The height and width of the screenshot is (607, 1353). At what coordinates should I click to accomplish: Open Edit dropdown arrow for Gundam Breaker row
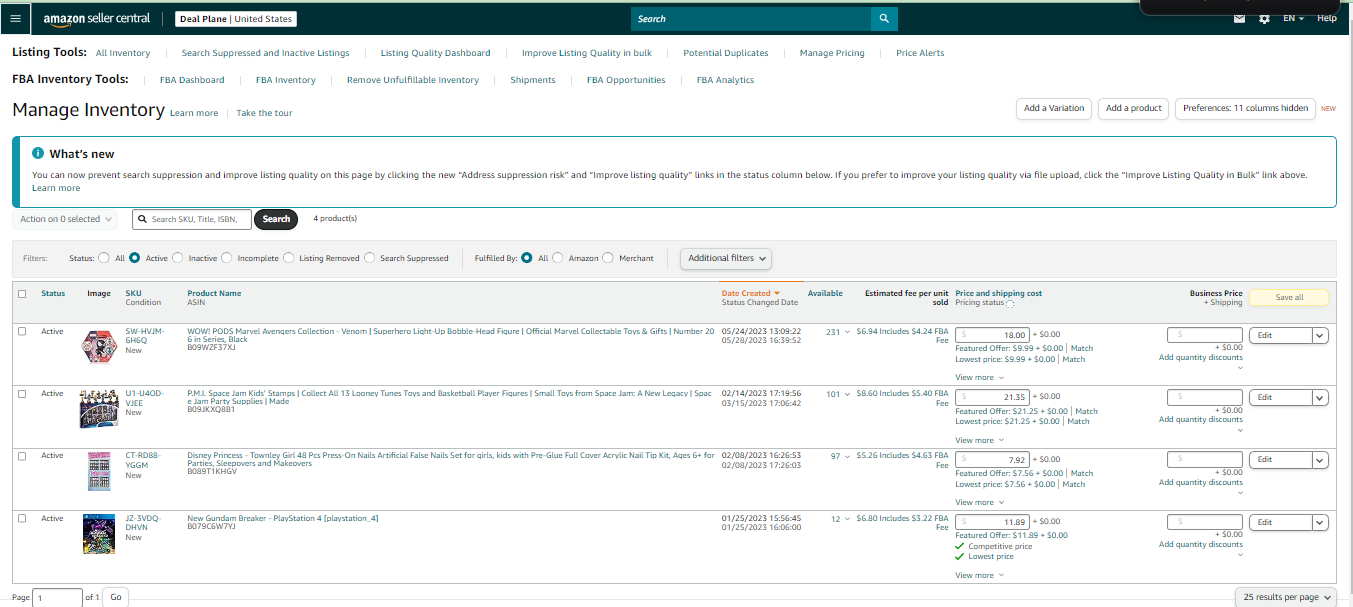pyautogui.click(x=1320, y=522)
